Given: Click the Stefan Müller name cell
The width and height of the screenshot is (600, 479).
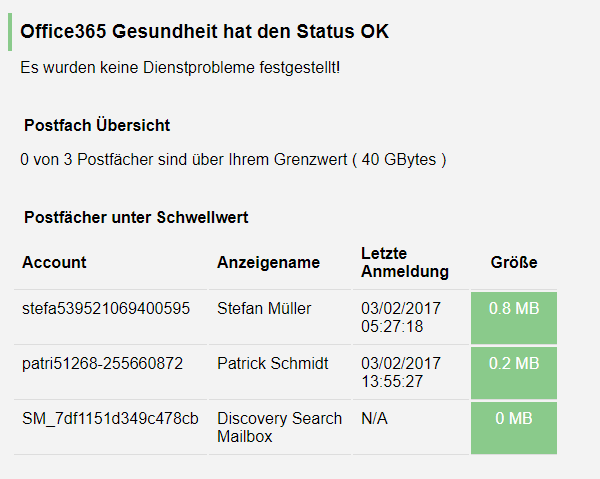Looking at the screenshot, I should (264, 308).
